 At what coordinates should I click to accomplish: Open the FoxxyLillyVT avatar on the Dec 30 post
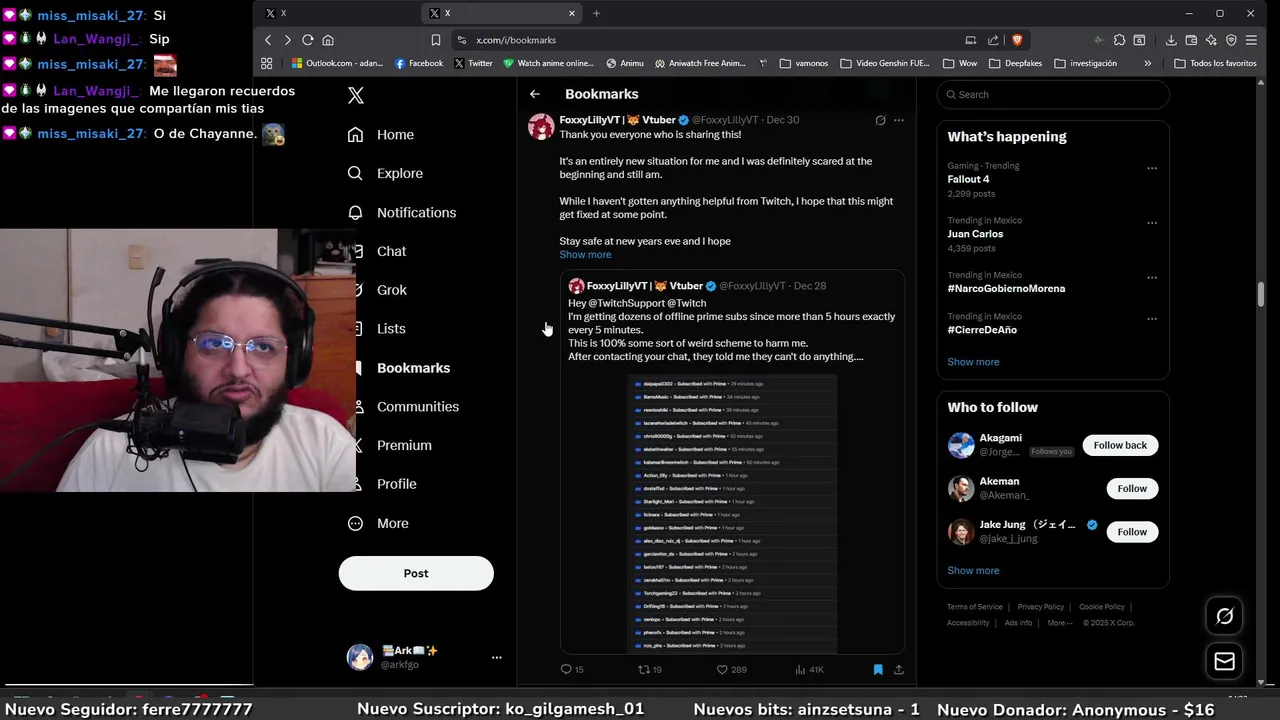541,127
